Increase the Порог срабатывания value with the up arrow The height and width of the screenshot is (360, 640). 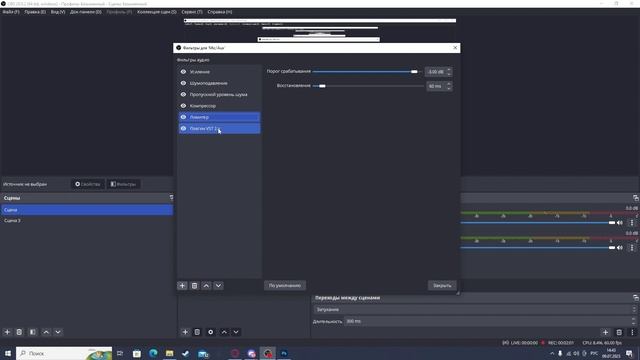pyautogui.click(x=449, y=69)
